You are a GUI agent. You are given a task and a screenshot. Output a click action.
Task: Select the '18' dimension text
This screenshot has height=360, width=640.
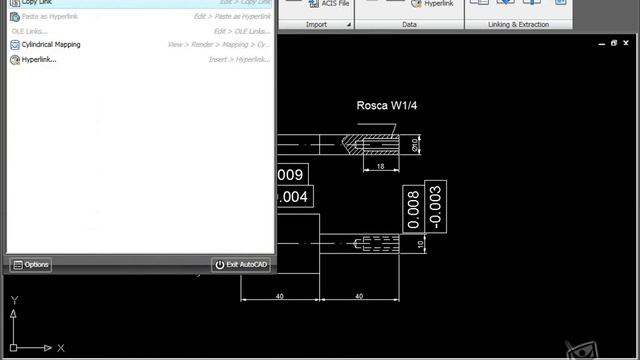point(380,166)
